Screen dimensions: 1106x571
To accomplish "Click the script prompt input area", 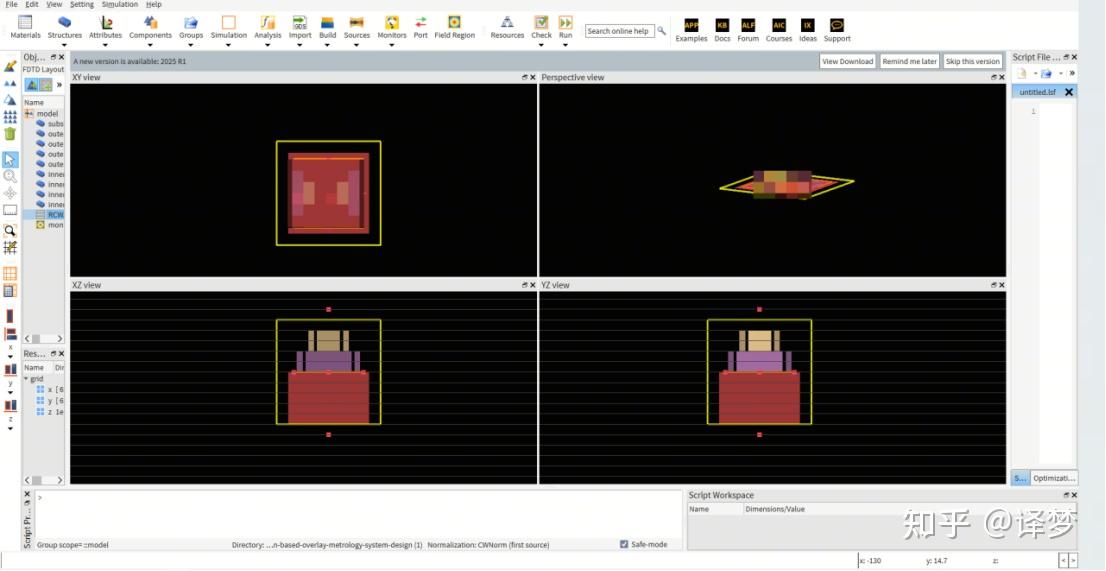I will (358, 515).
